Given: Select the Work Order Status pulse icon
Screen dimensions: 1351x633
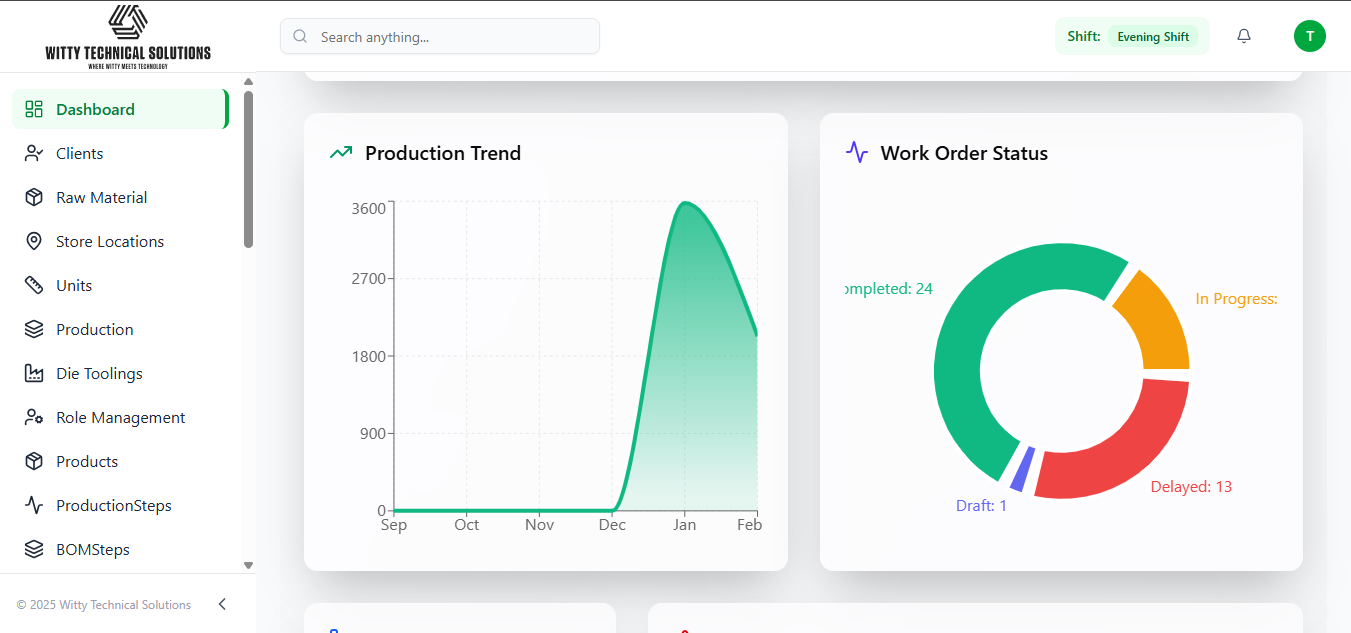Looking at the screenshot, I should (x=856, y=152).
